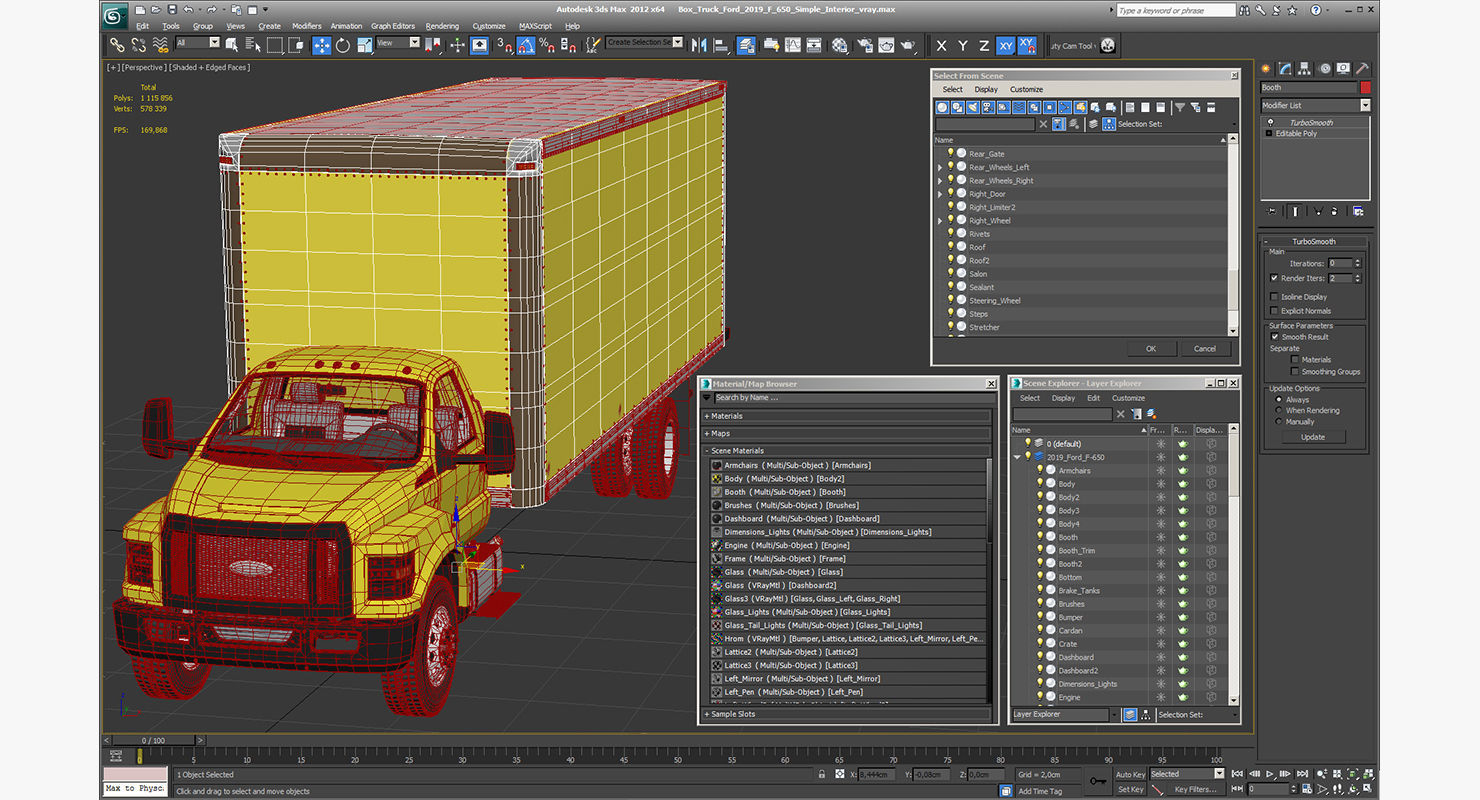Select When Rendering update option
The image size is (1480, 800).
[x=1278, y=410]
